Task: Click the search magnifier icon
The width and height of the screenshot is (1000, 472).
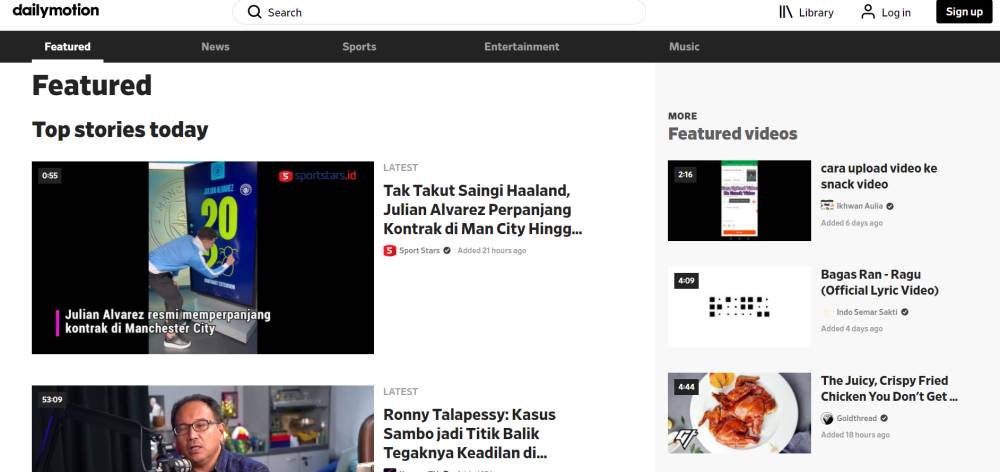Action: point(254,12)
